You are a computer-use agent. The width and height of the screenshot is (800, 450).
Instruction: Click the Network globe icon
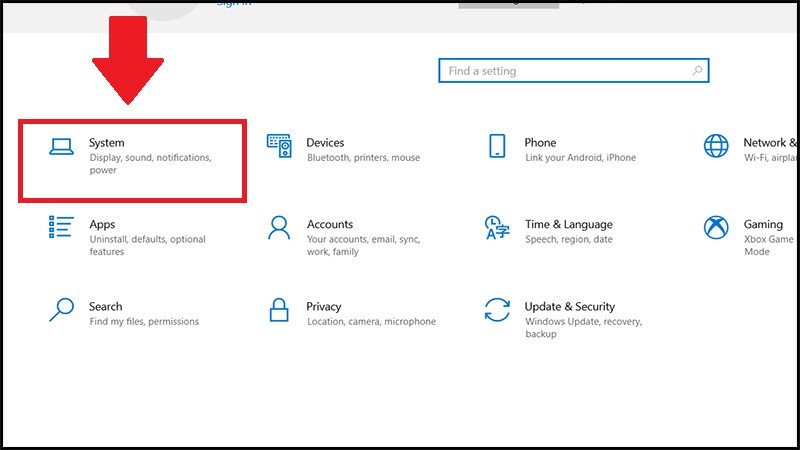click(716, 146)
